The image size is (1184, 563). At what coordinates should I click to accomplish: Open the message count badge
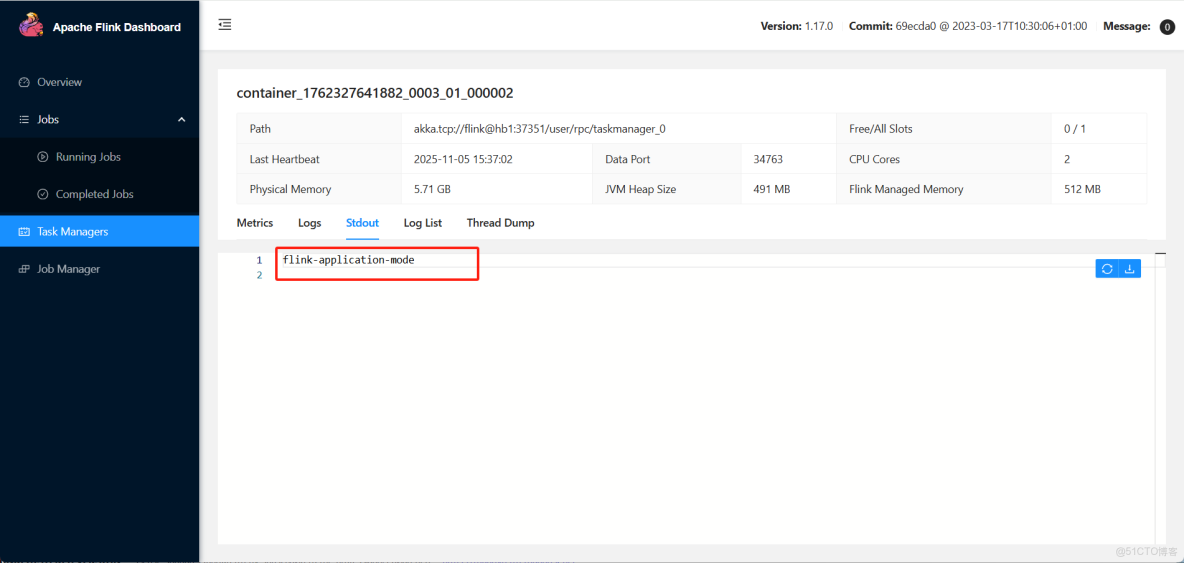point(1167,27)
